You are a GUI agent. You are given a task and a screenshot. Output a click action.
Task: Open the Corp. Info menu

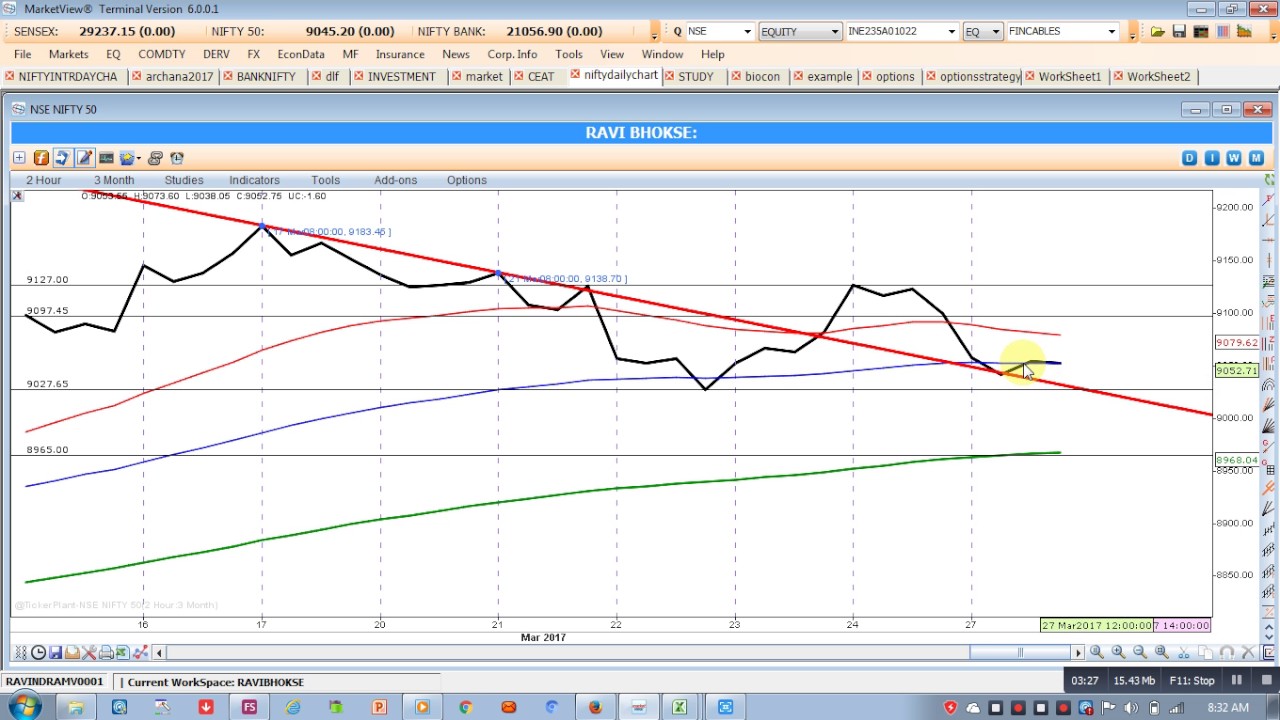point(512,54)
